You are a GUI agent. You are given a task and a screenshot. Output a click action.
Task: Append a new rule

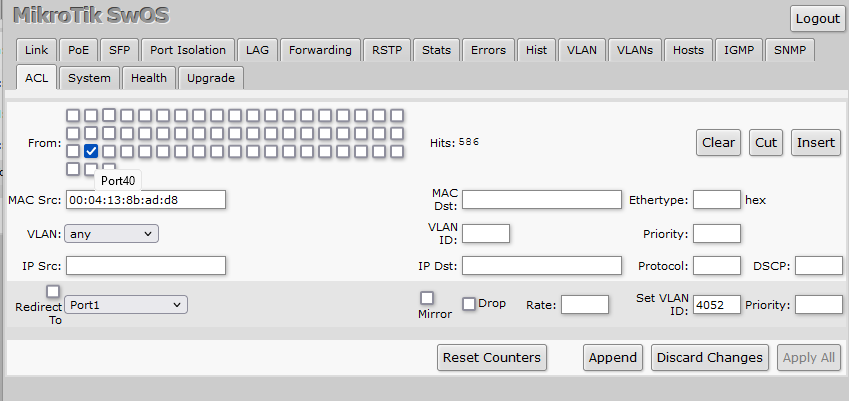[612, 358]
